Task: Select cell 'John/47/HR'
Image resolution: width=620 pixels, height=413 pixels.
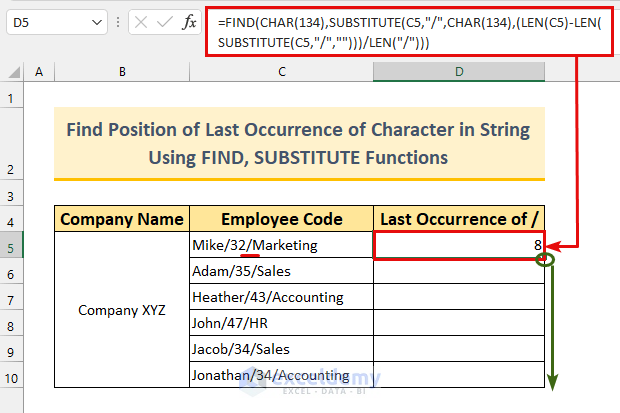Action: (282, 323)
